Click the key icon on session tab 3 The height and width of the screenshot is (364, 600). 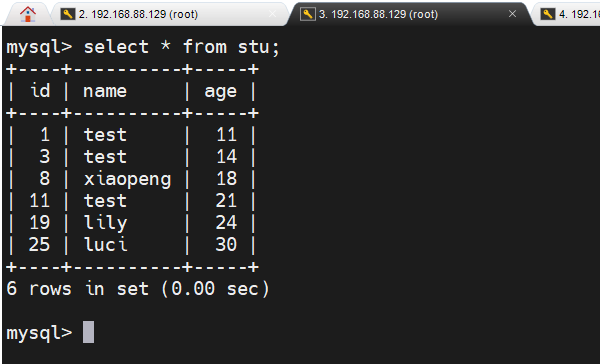[308, 14]
